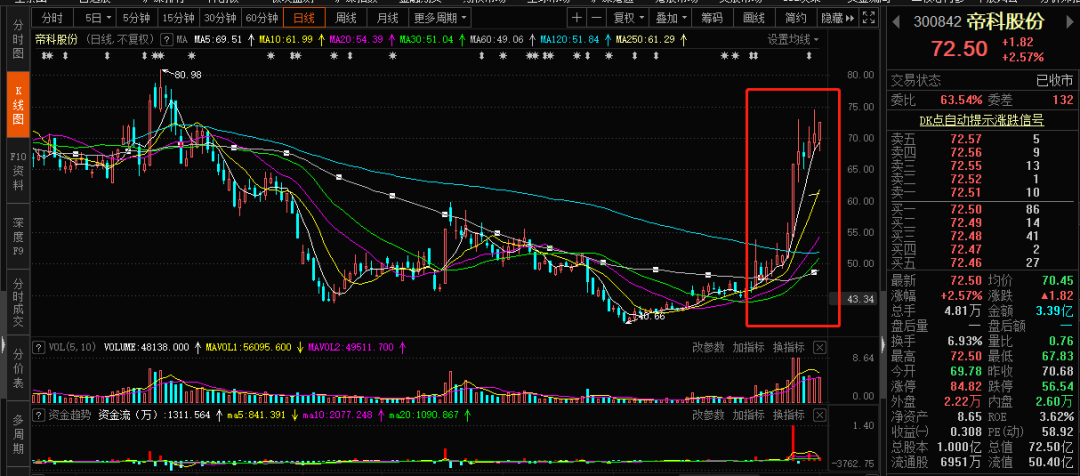
Task: Toggle fullscreen chart icon
Action: pyautogui.click(x=870, y=18)
